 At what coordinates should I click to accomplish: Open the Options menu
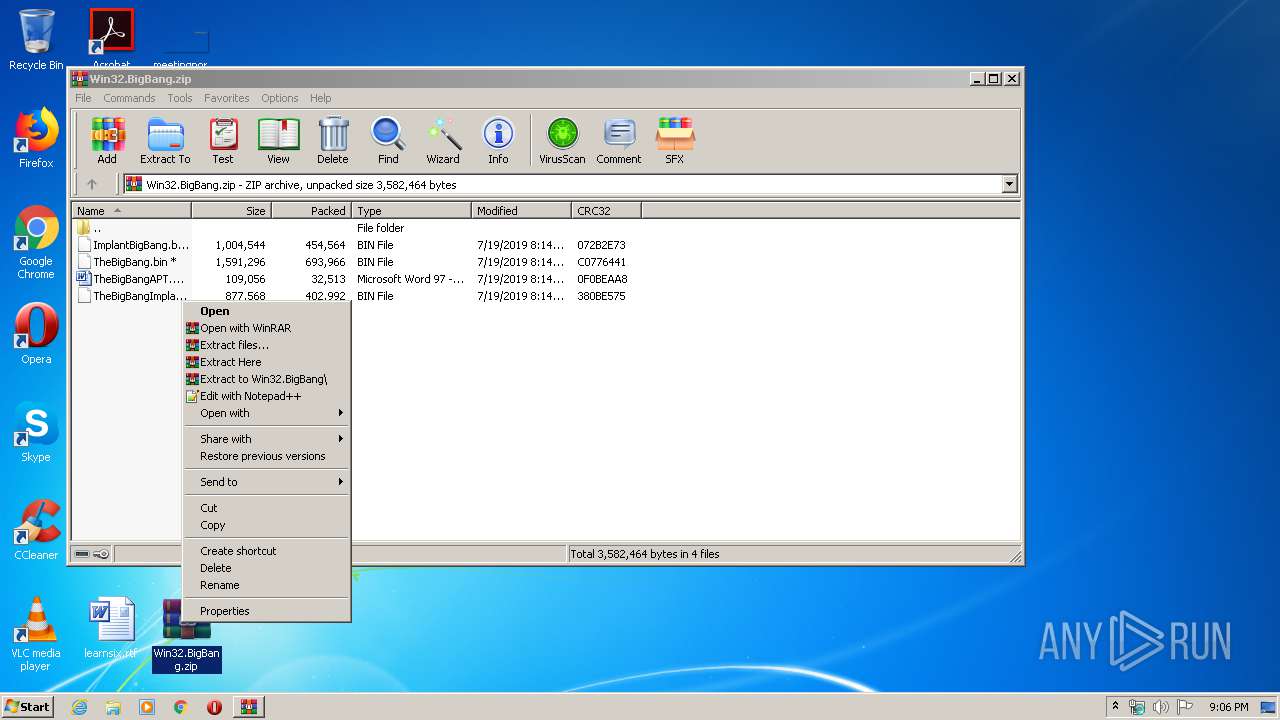tap(280, 98)
